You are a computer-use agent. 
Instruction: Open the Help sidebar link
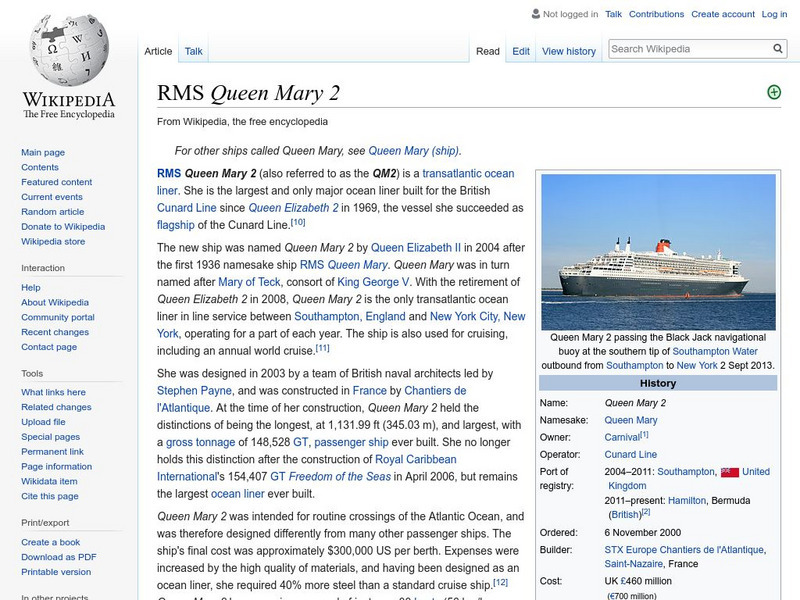coord(31,287)
